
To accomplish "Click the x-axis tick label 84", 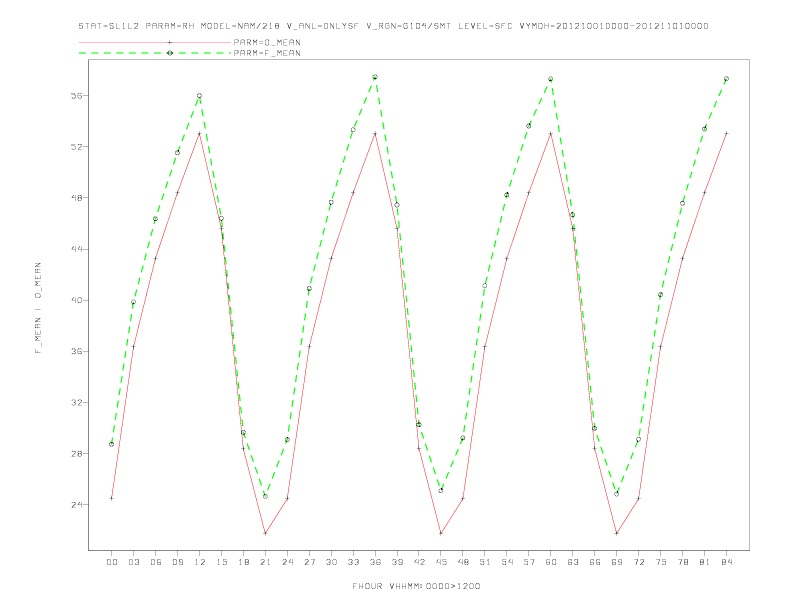I will pyautogui.click(x=726, y=562).
